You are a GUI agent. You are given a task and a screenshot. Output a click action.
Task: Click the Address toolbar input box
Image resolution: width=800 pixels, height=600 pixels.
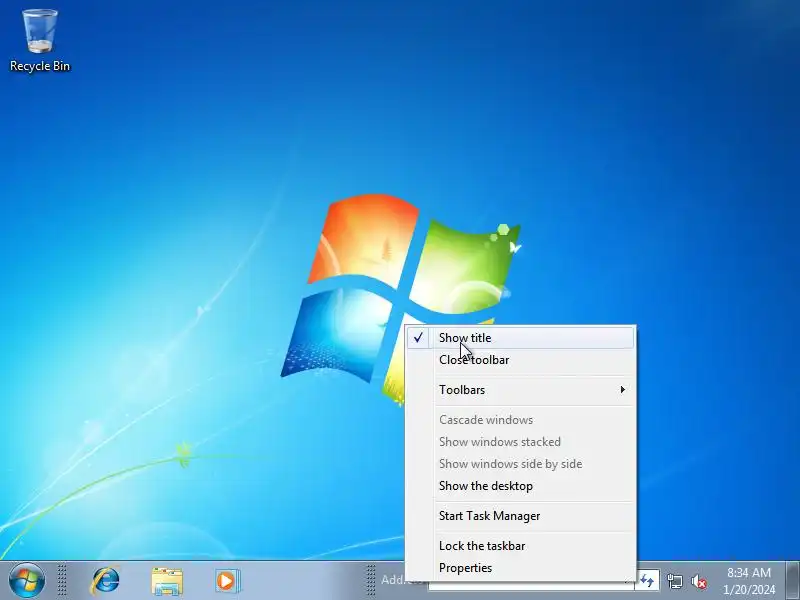pos(532,585)
